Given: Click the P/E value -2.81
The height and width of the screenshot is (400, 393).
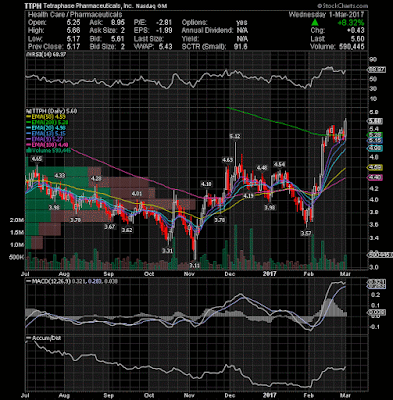Looking at the screenshot, I should tap(164, 23).
